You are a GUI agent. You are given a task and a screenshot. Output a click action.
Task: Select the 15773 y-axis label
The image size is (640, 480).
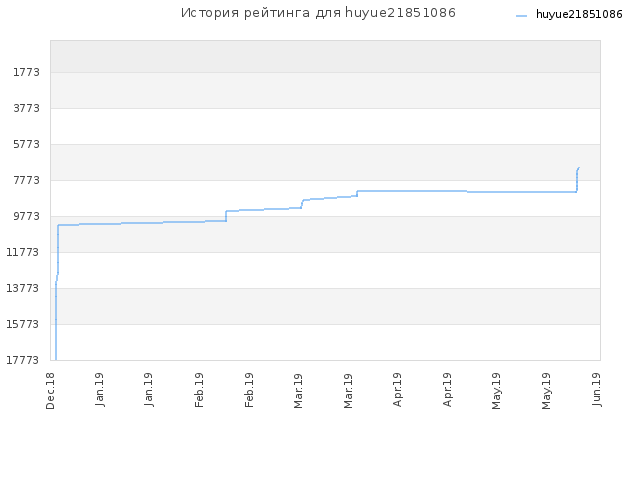click(x=23, y=324)
